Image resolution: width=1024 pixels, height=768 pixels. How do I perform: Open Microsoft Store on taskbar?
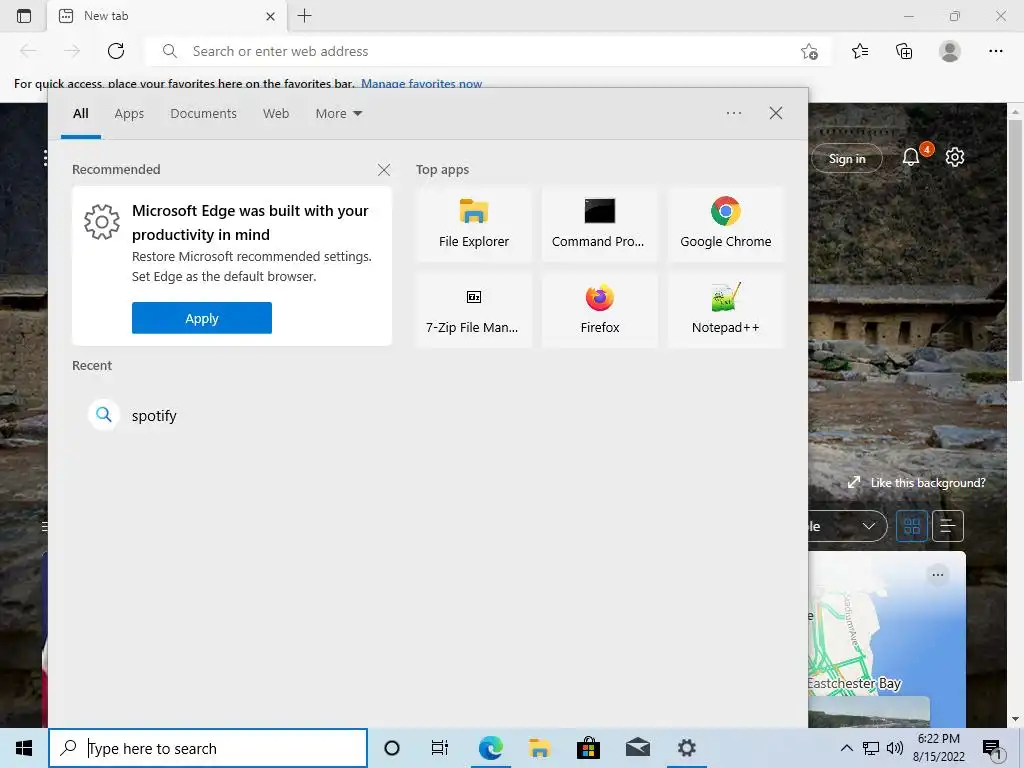(588, 748)
